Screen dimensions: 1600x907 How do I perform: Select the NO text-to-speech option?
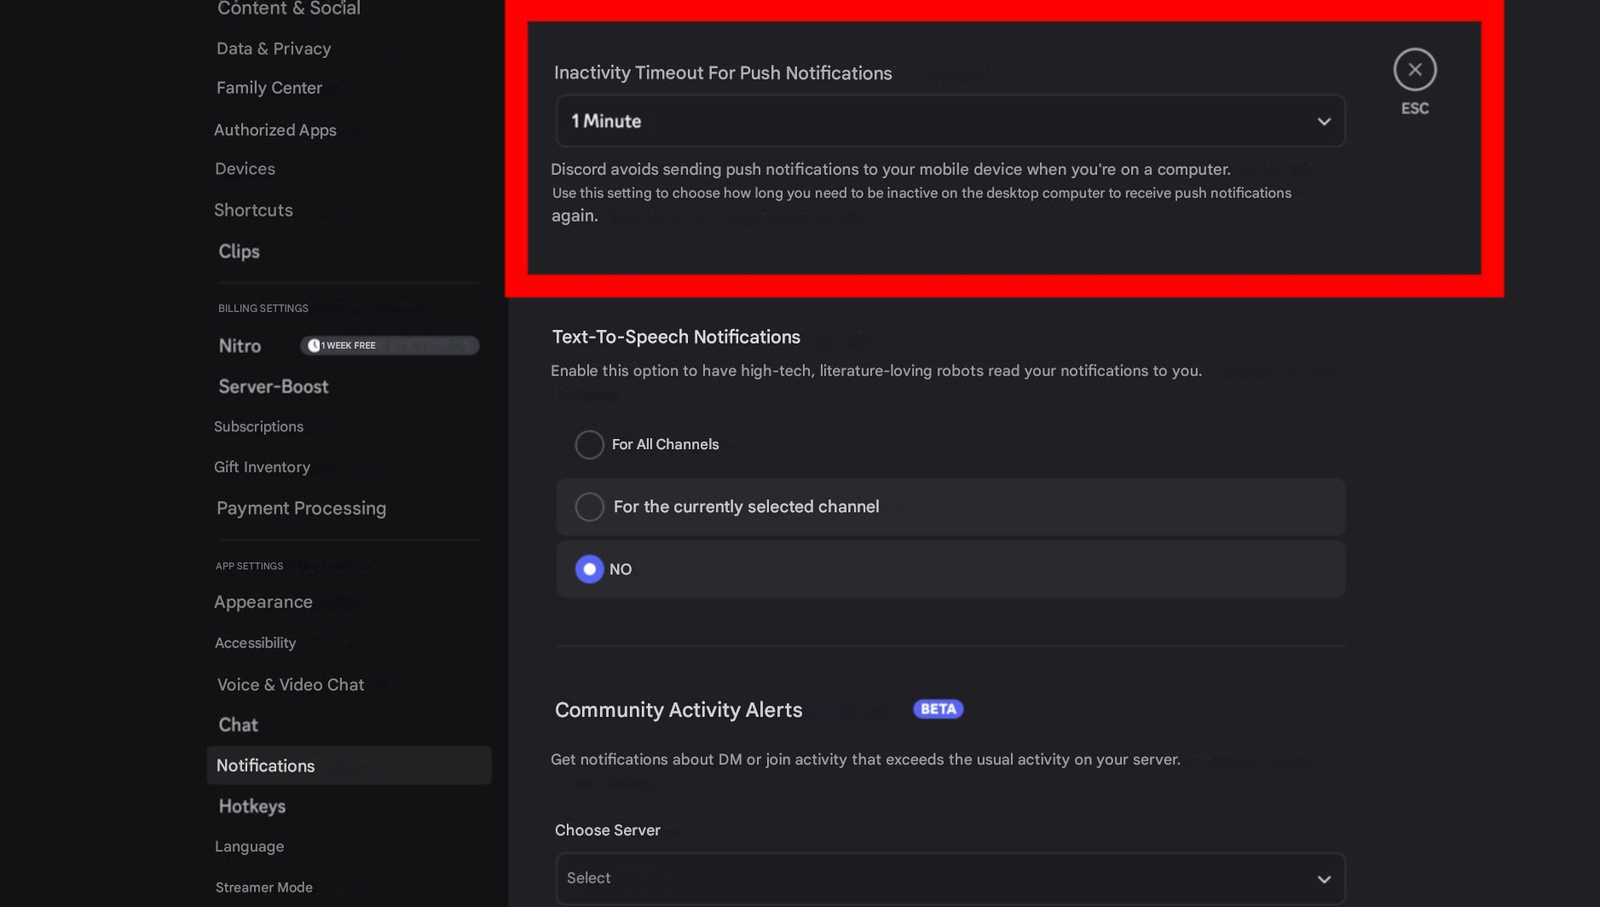(590, 569)
